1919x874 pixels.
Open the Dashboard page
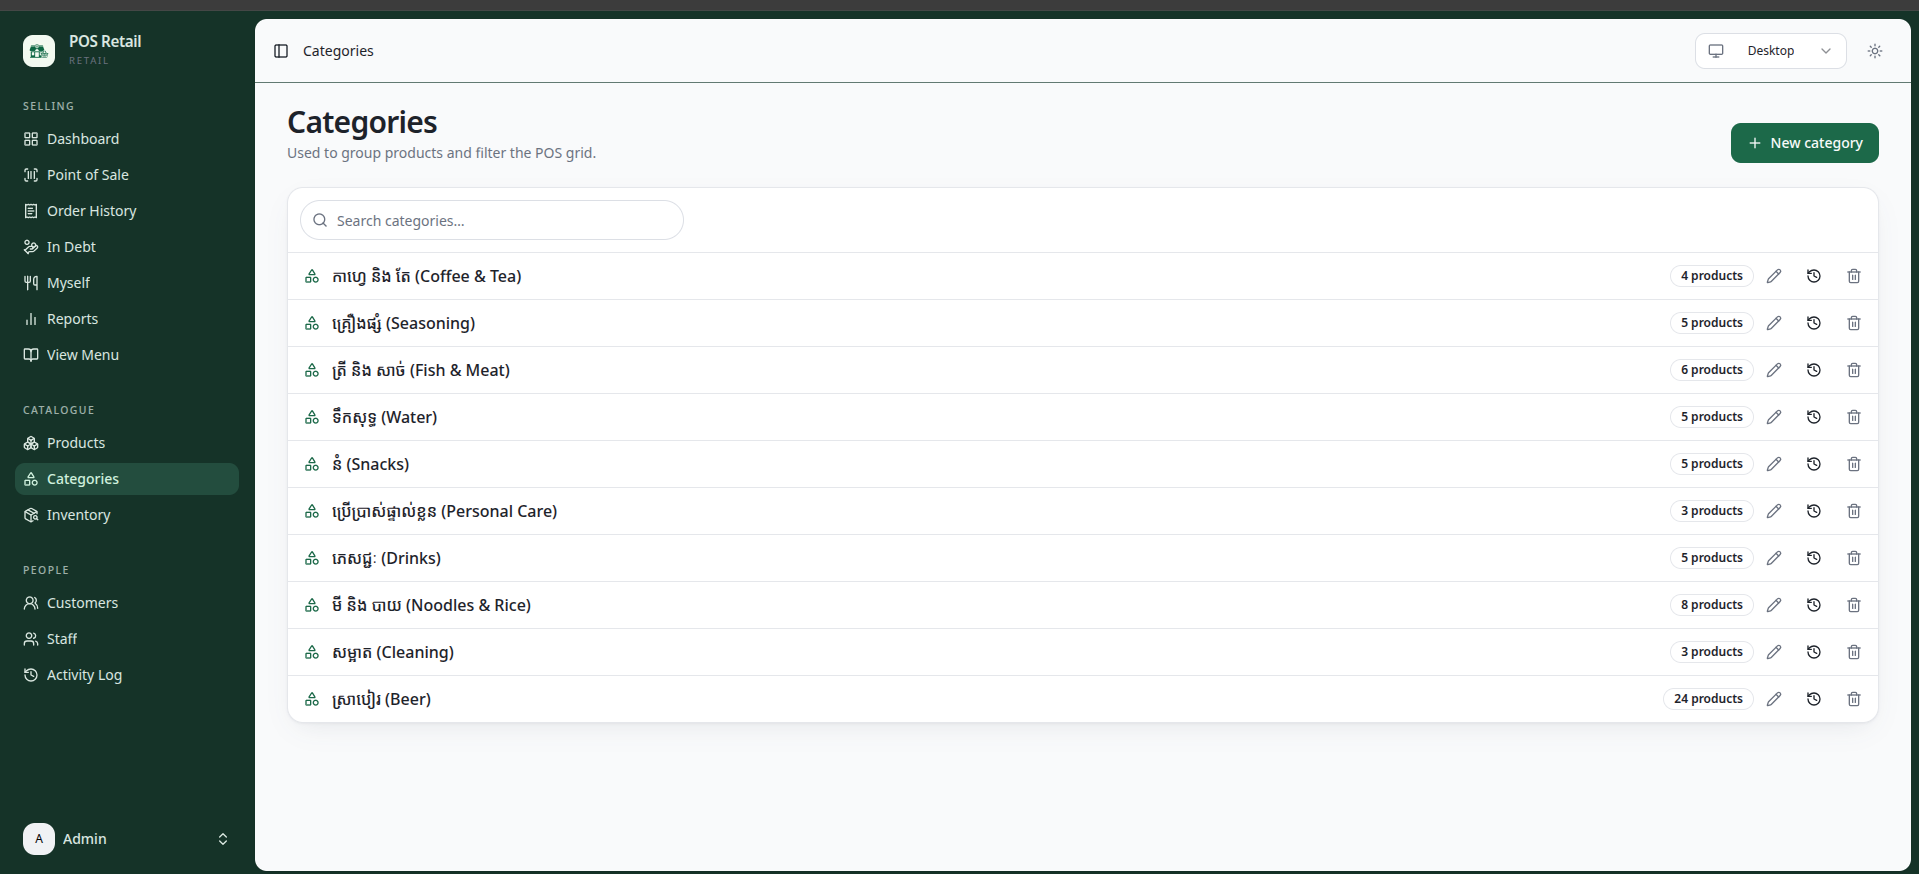tap(127, 139)
